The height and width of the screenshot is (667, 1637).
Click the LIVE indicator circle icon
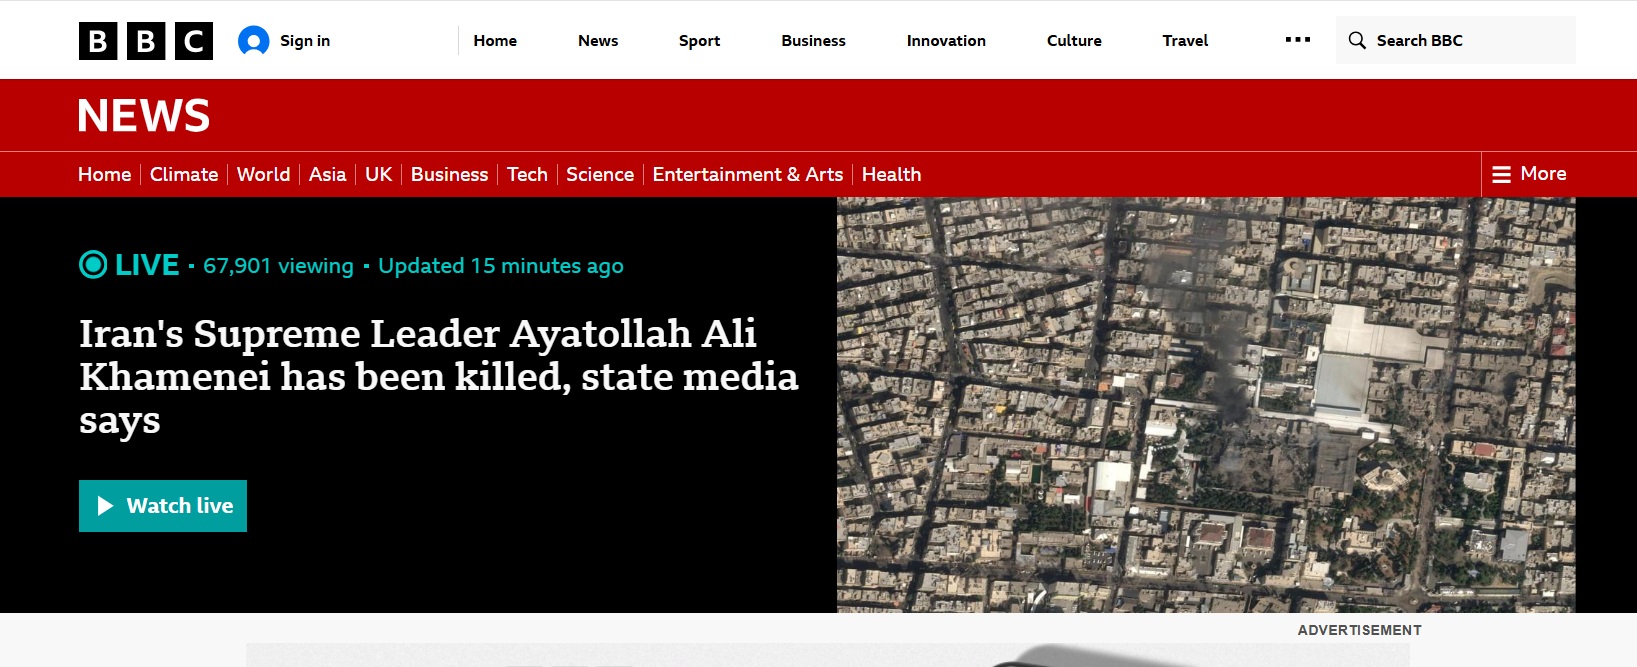(x=93, y=265)
